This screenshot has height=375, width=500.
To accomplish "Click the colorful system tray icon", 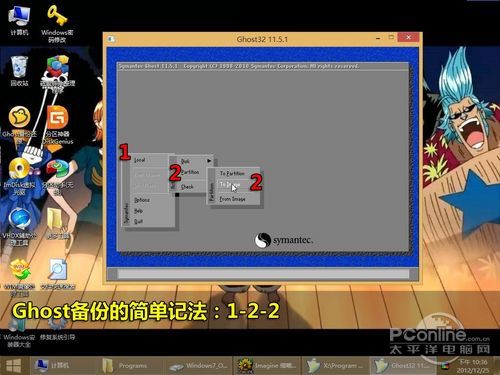I will click(x=444, y=366).
